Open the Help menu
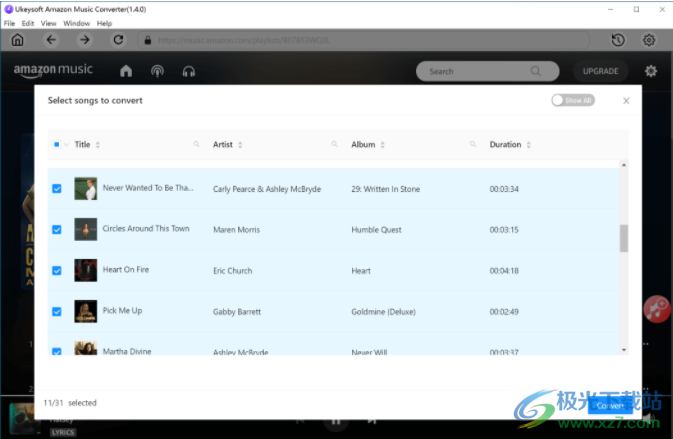 coord(104,23)
